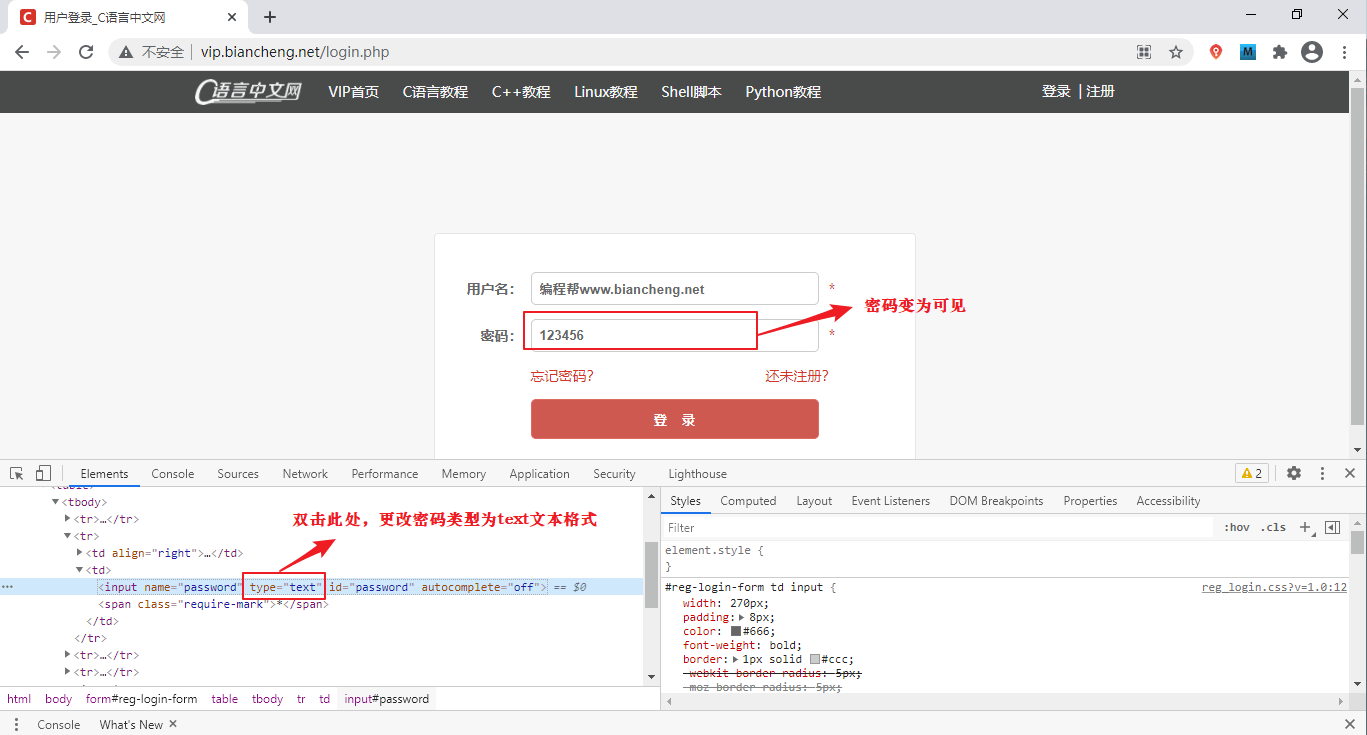The height and width of the screenshot is (735, 1367).
Task: Add new style rule plus icon
Action: 1305,527
